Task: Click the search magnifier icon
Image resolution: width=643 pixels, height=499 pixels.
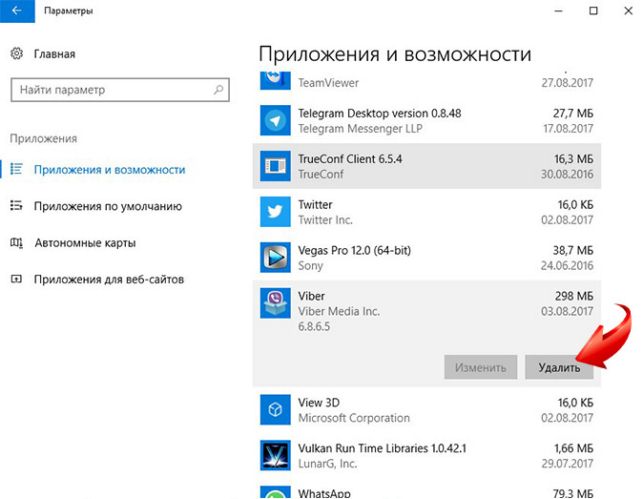Action: tap(219, 89)
